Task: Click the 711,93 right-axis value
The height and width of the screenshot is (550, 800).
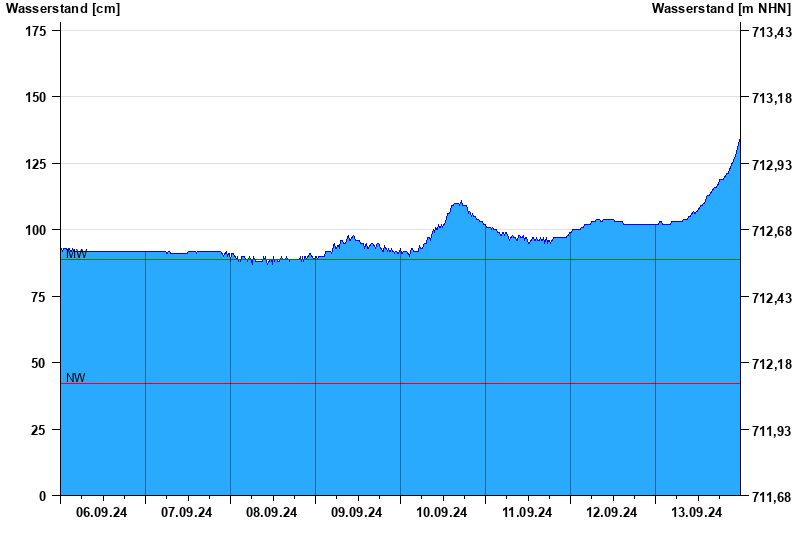Action: pos(772,431)
